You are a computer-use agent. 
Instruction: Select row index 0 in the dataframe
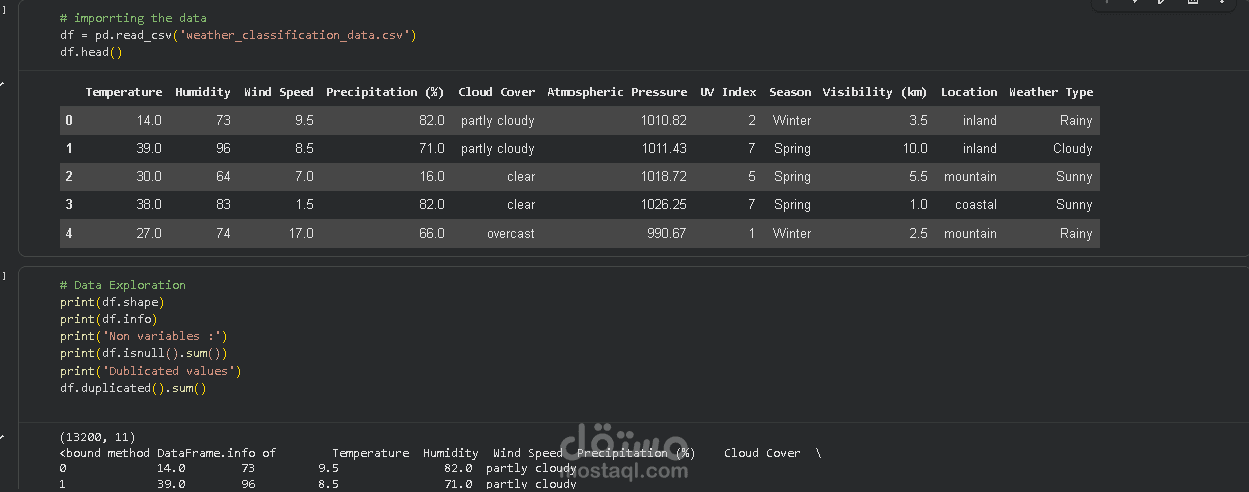click(x=69, y=120)
